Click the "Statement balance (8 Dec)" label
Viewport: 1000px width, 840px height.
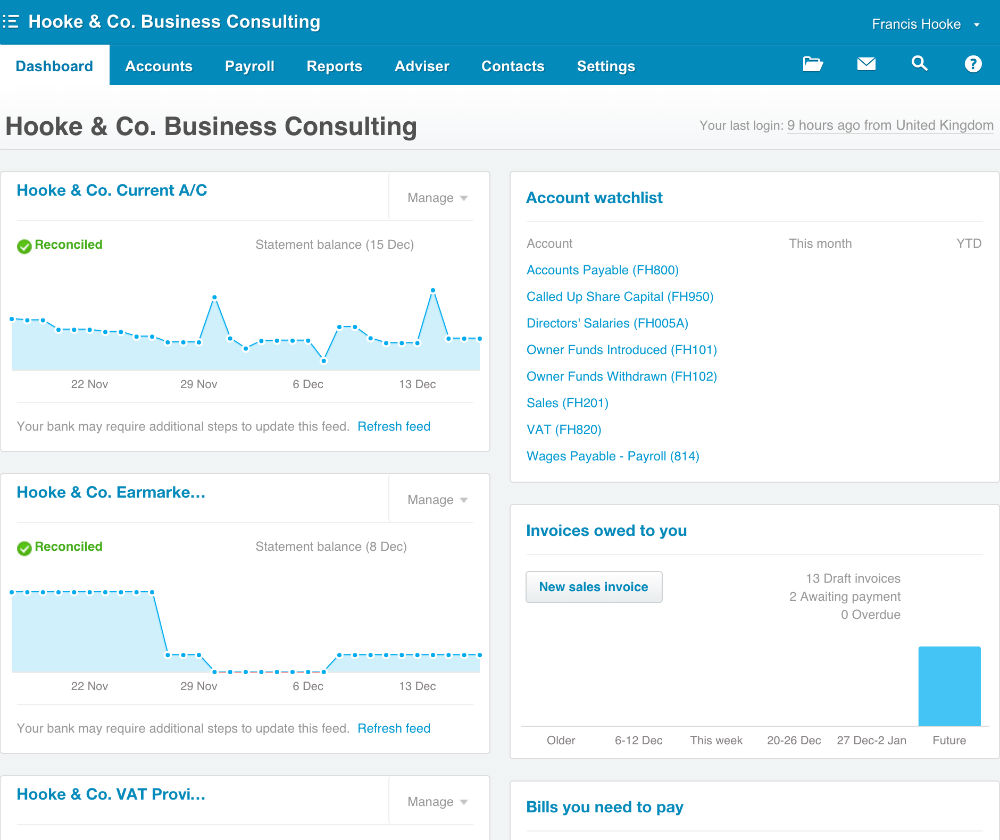click(331, 547)
